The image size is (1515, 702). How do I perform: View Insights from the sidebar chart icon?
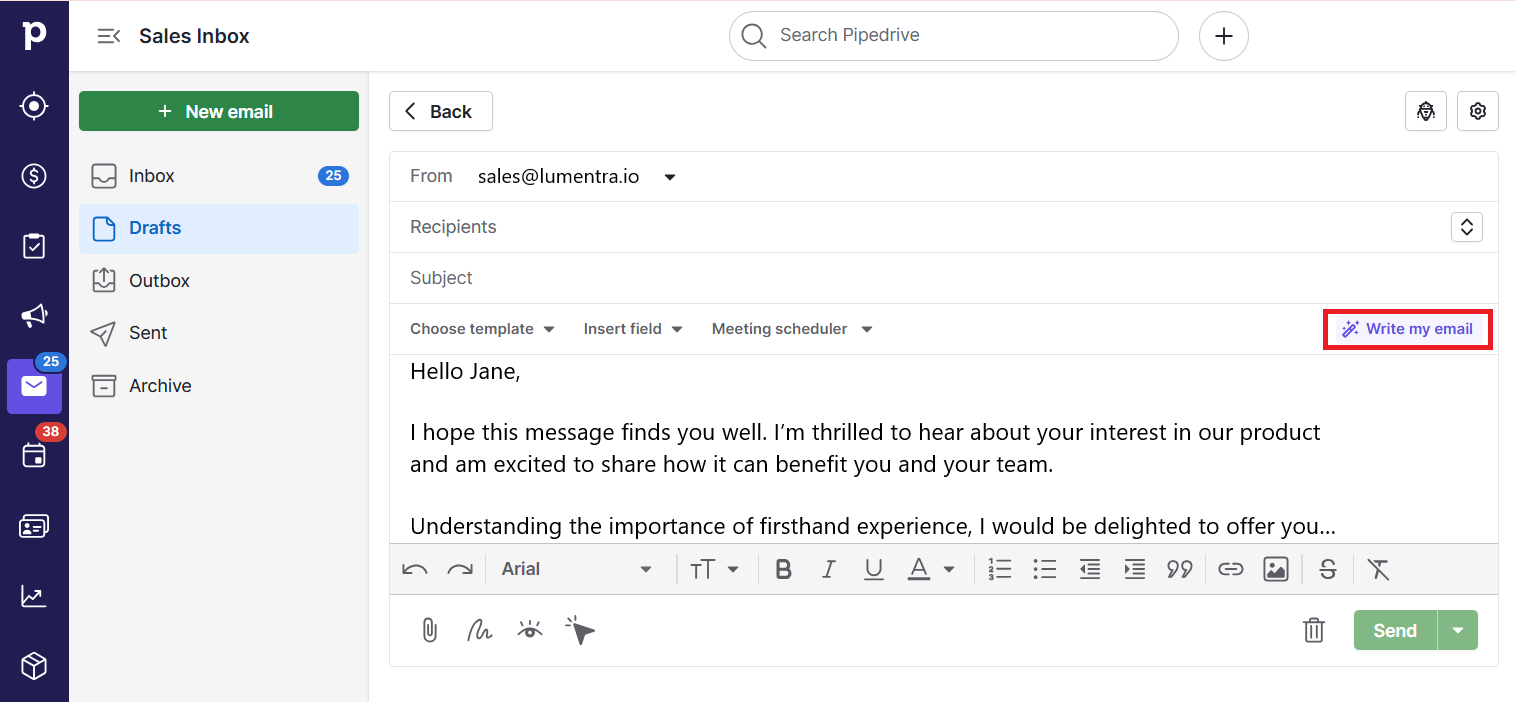[x=34, y=595]
